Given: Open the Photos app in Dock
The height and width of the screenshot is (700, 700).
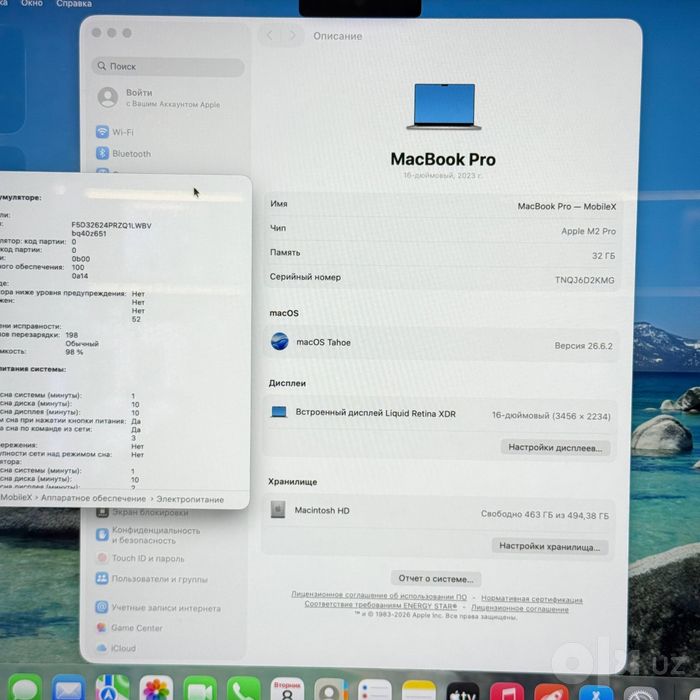Looking at the screenshot, I should (x=156, y=688).
